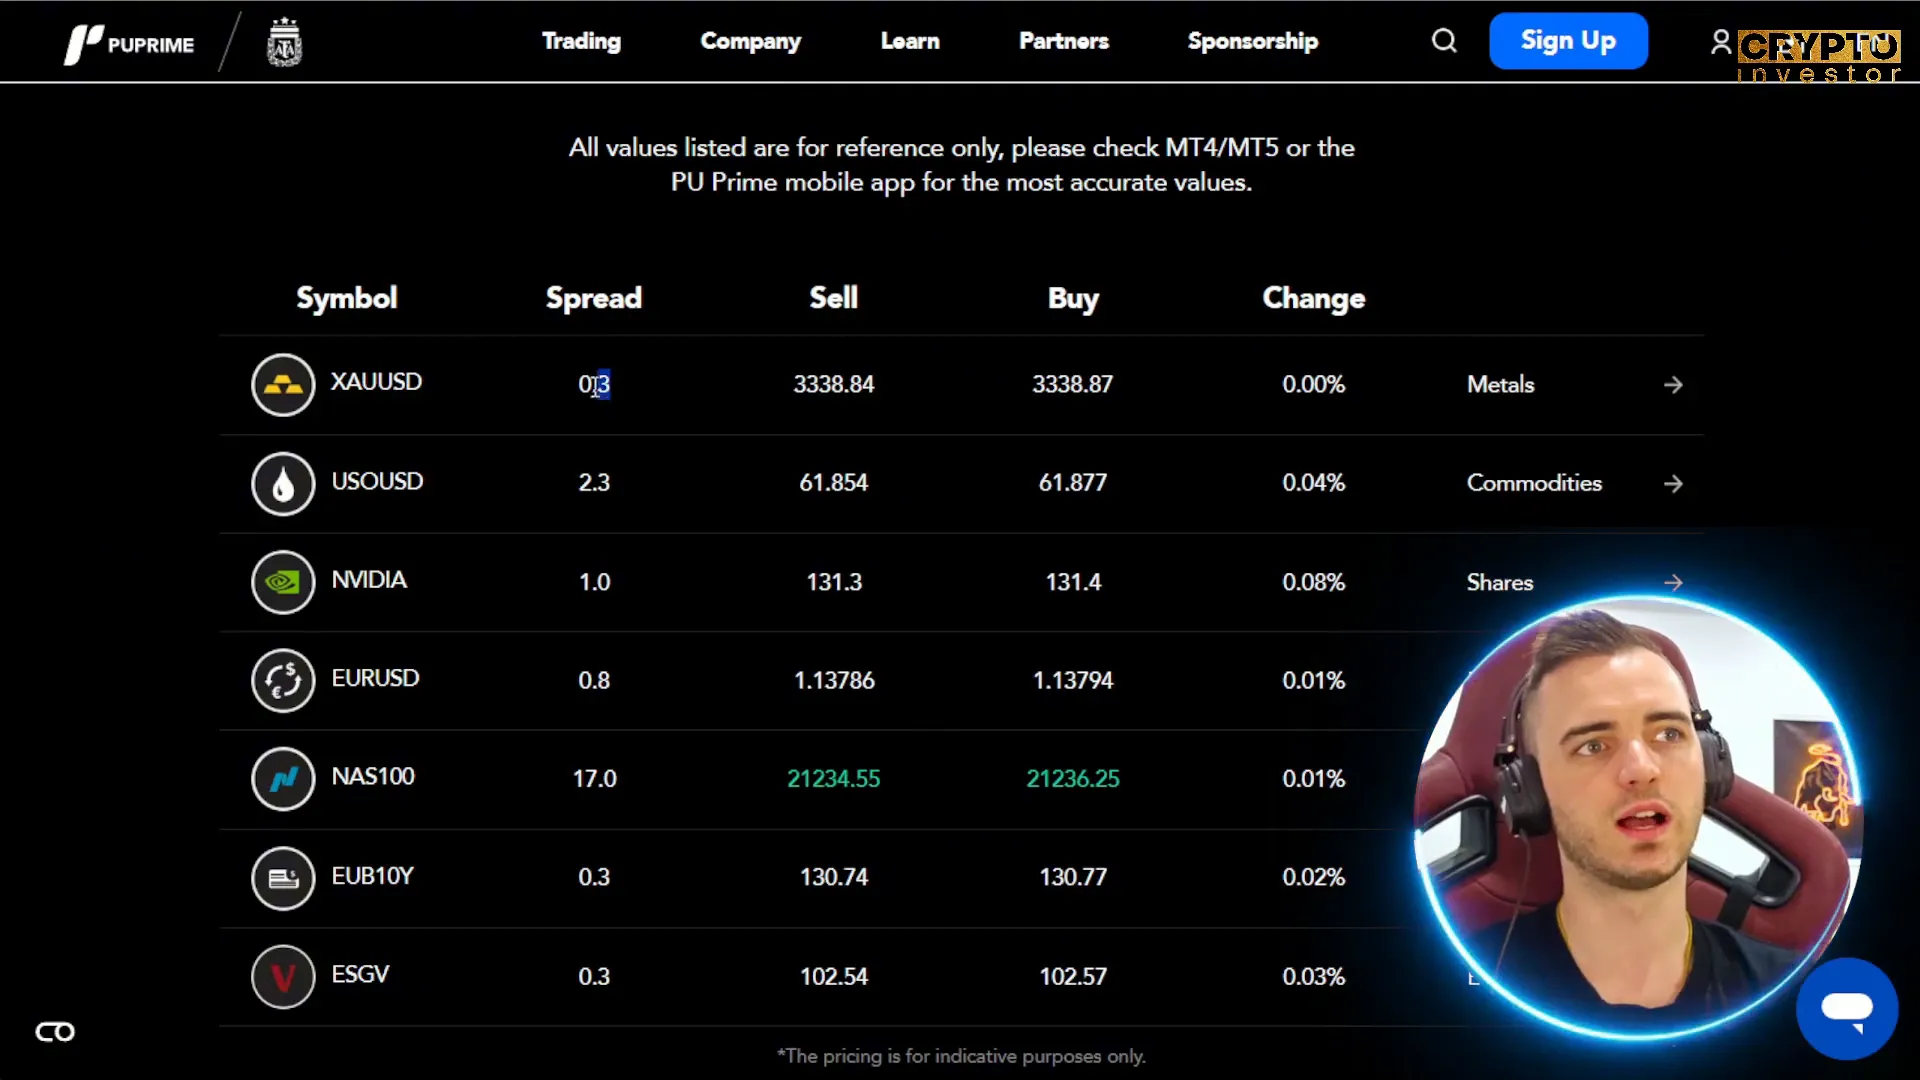Screen dimensions: 1920x1080
Task: Click the Commodities row arrow
Action: (1673, 484)
